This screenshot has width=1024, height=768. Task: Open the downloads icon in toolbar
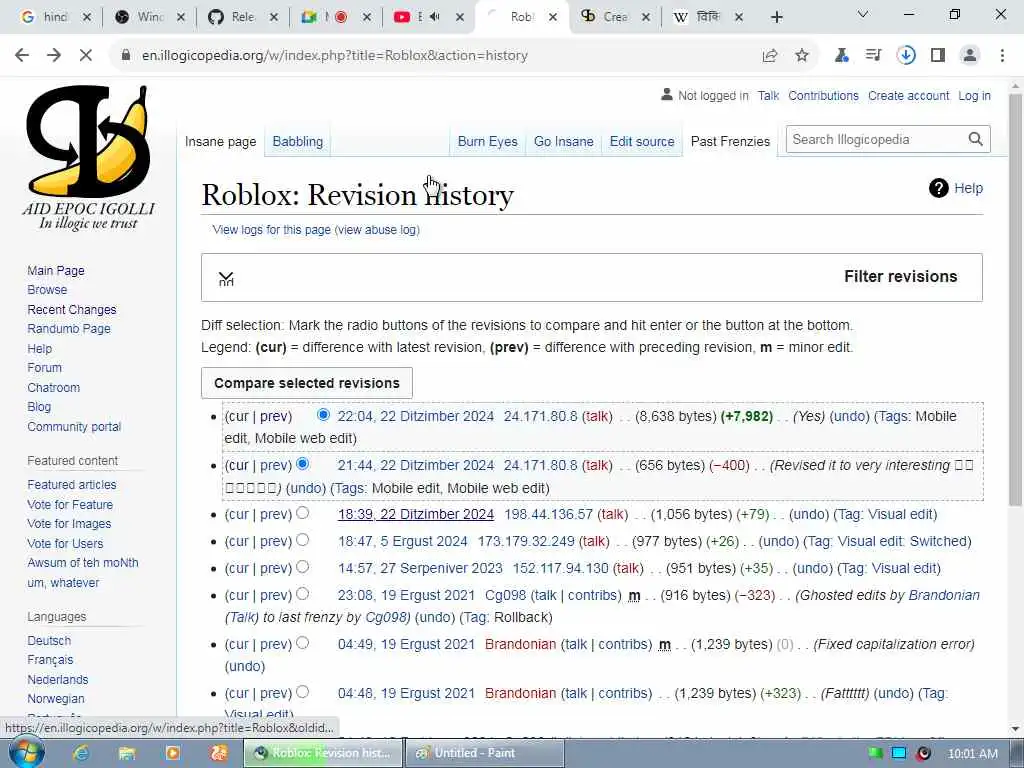(x=906, y=56)
